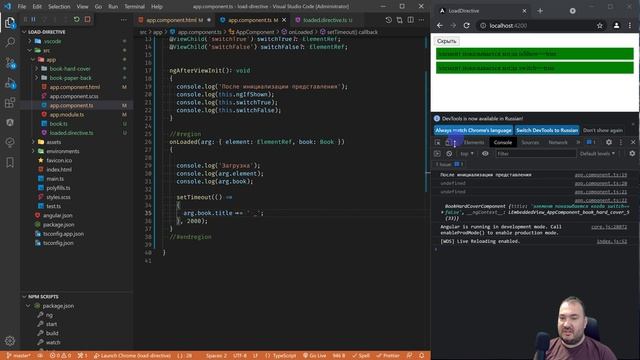Open loaded.directive.ts in the explorer
Viewport: 640px width, 360px height.
(x=71, y=133)
